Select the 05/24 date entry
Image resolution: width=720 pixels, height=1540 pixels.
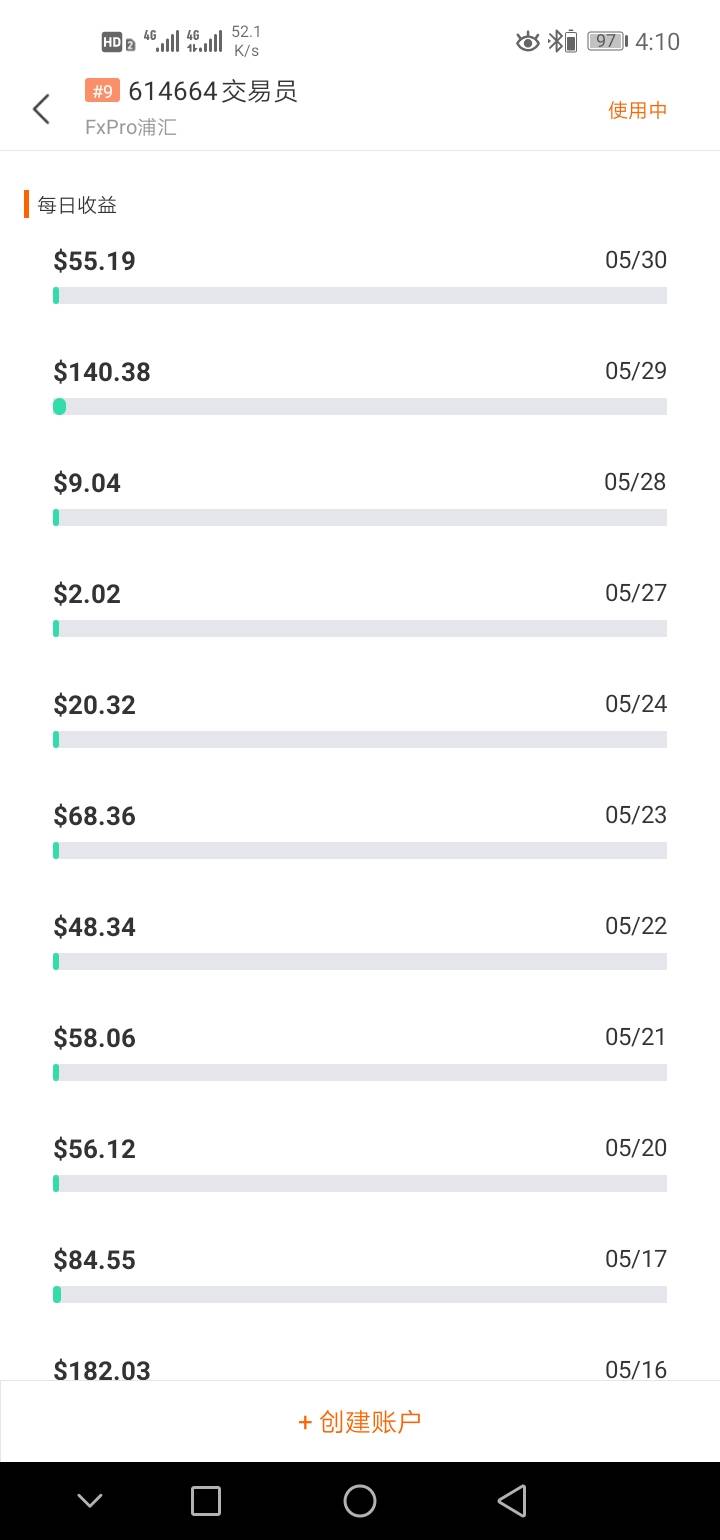[x=636, y=704]
